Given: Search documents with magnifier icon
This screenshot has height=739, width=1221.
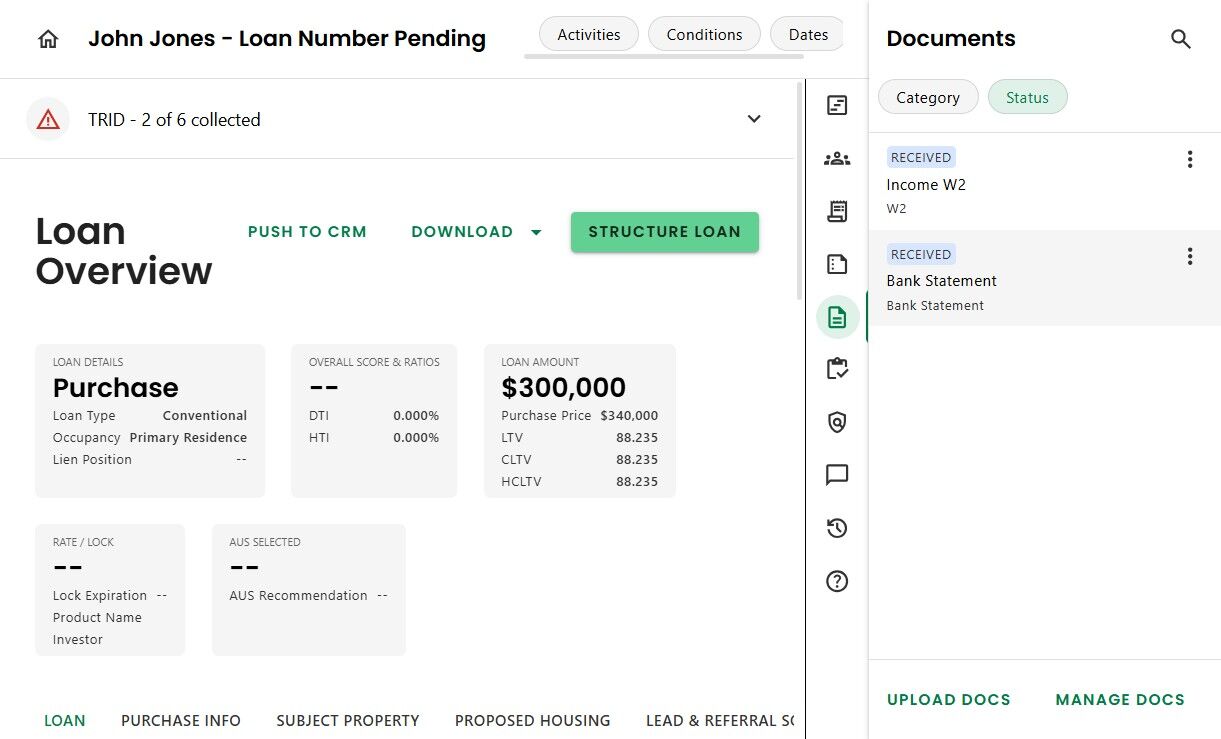Looking at the screenshot, I should (x=1181, y=39).
